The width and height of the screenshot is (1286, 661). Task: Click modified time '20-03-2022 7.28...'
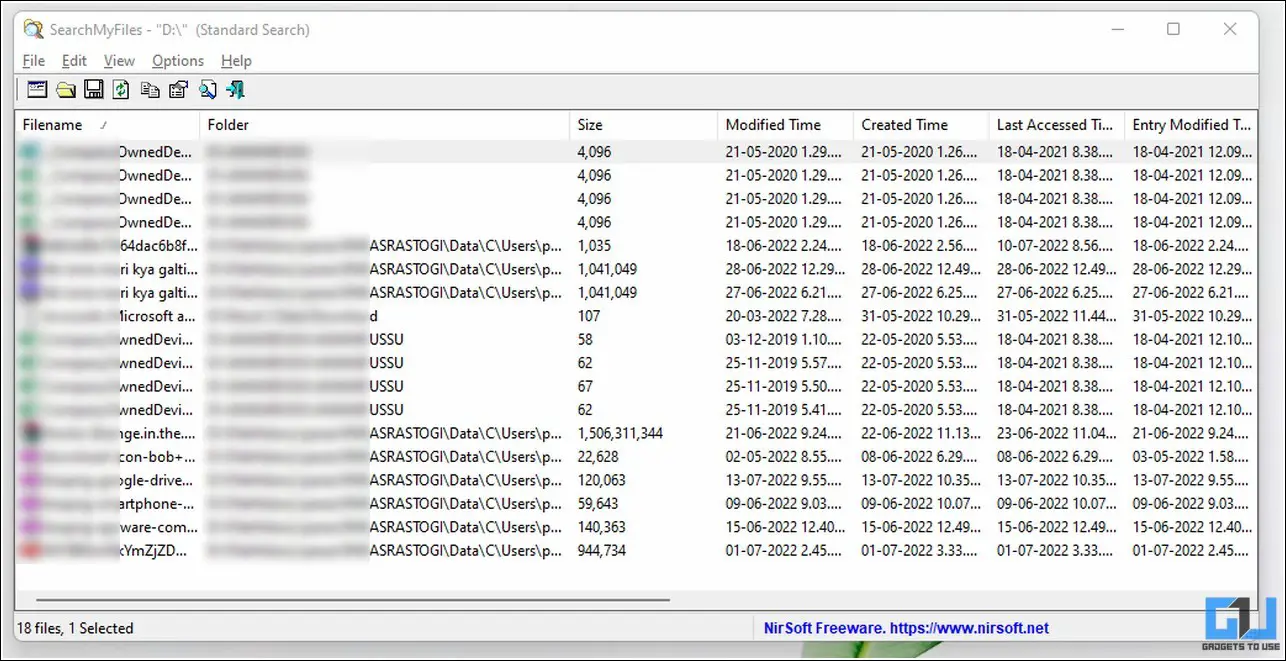coord(784,316)
